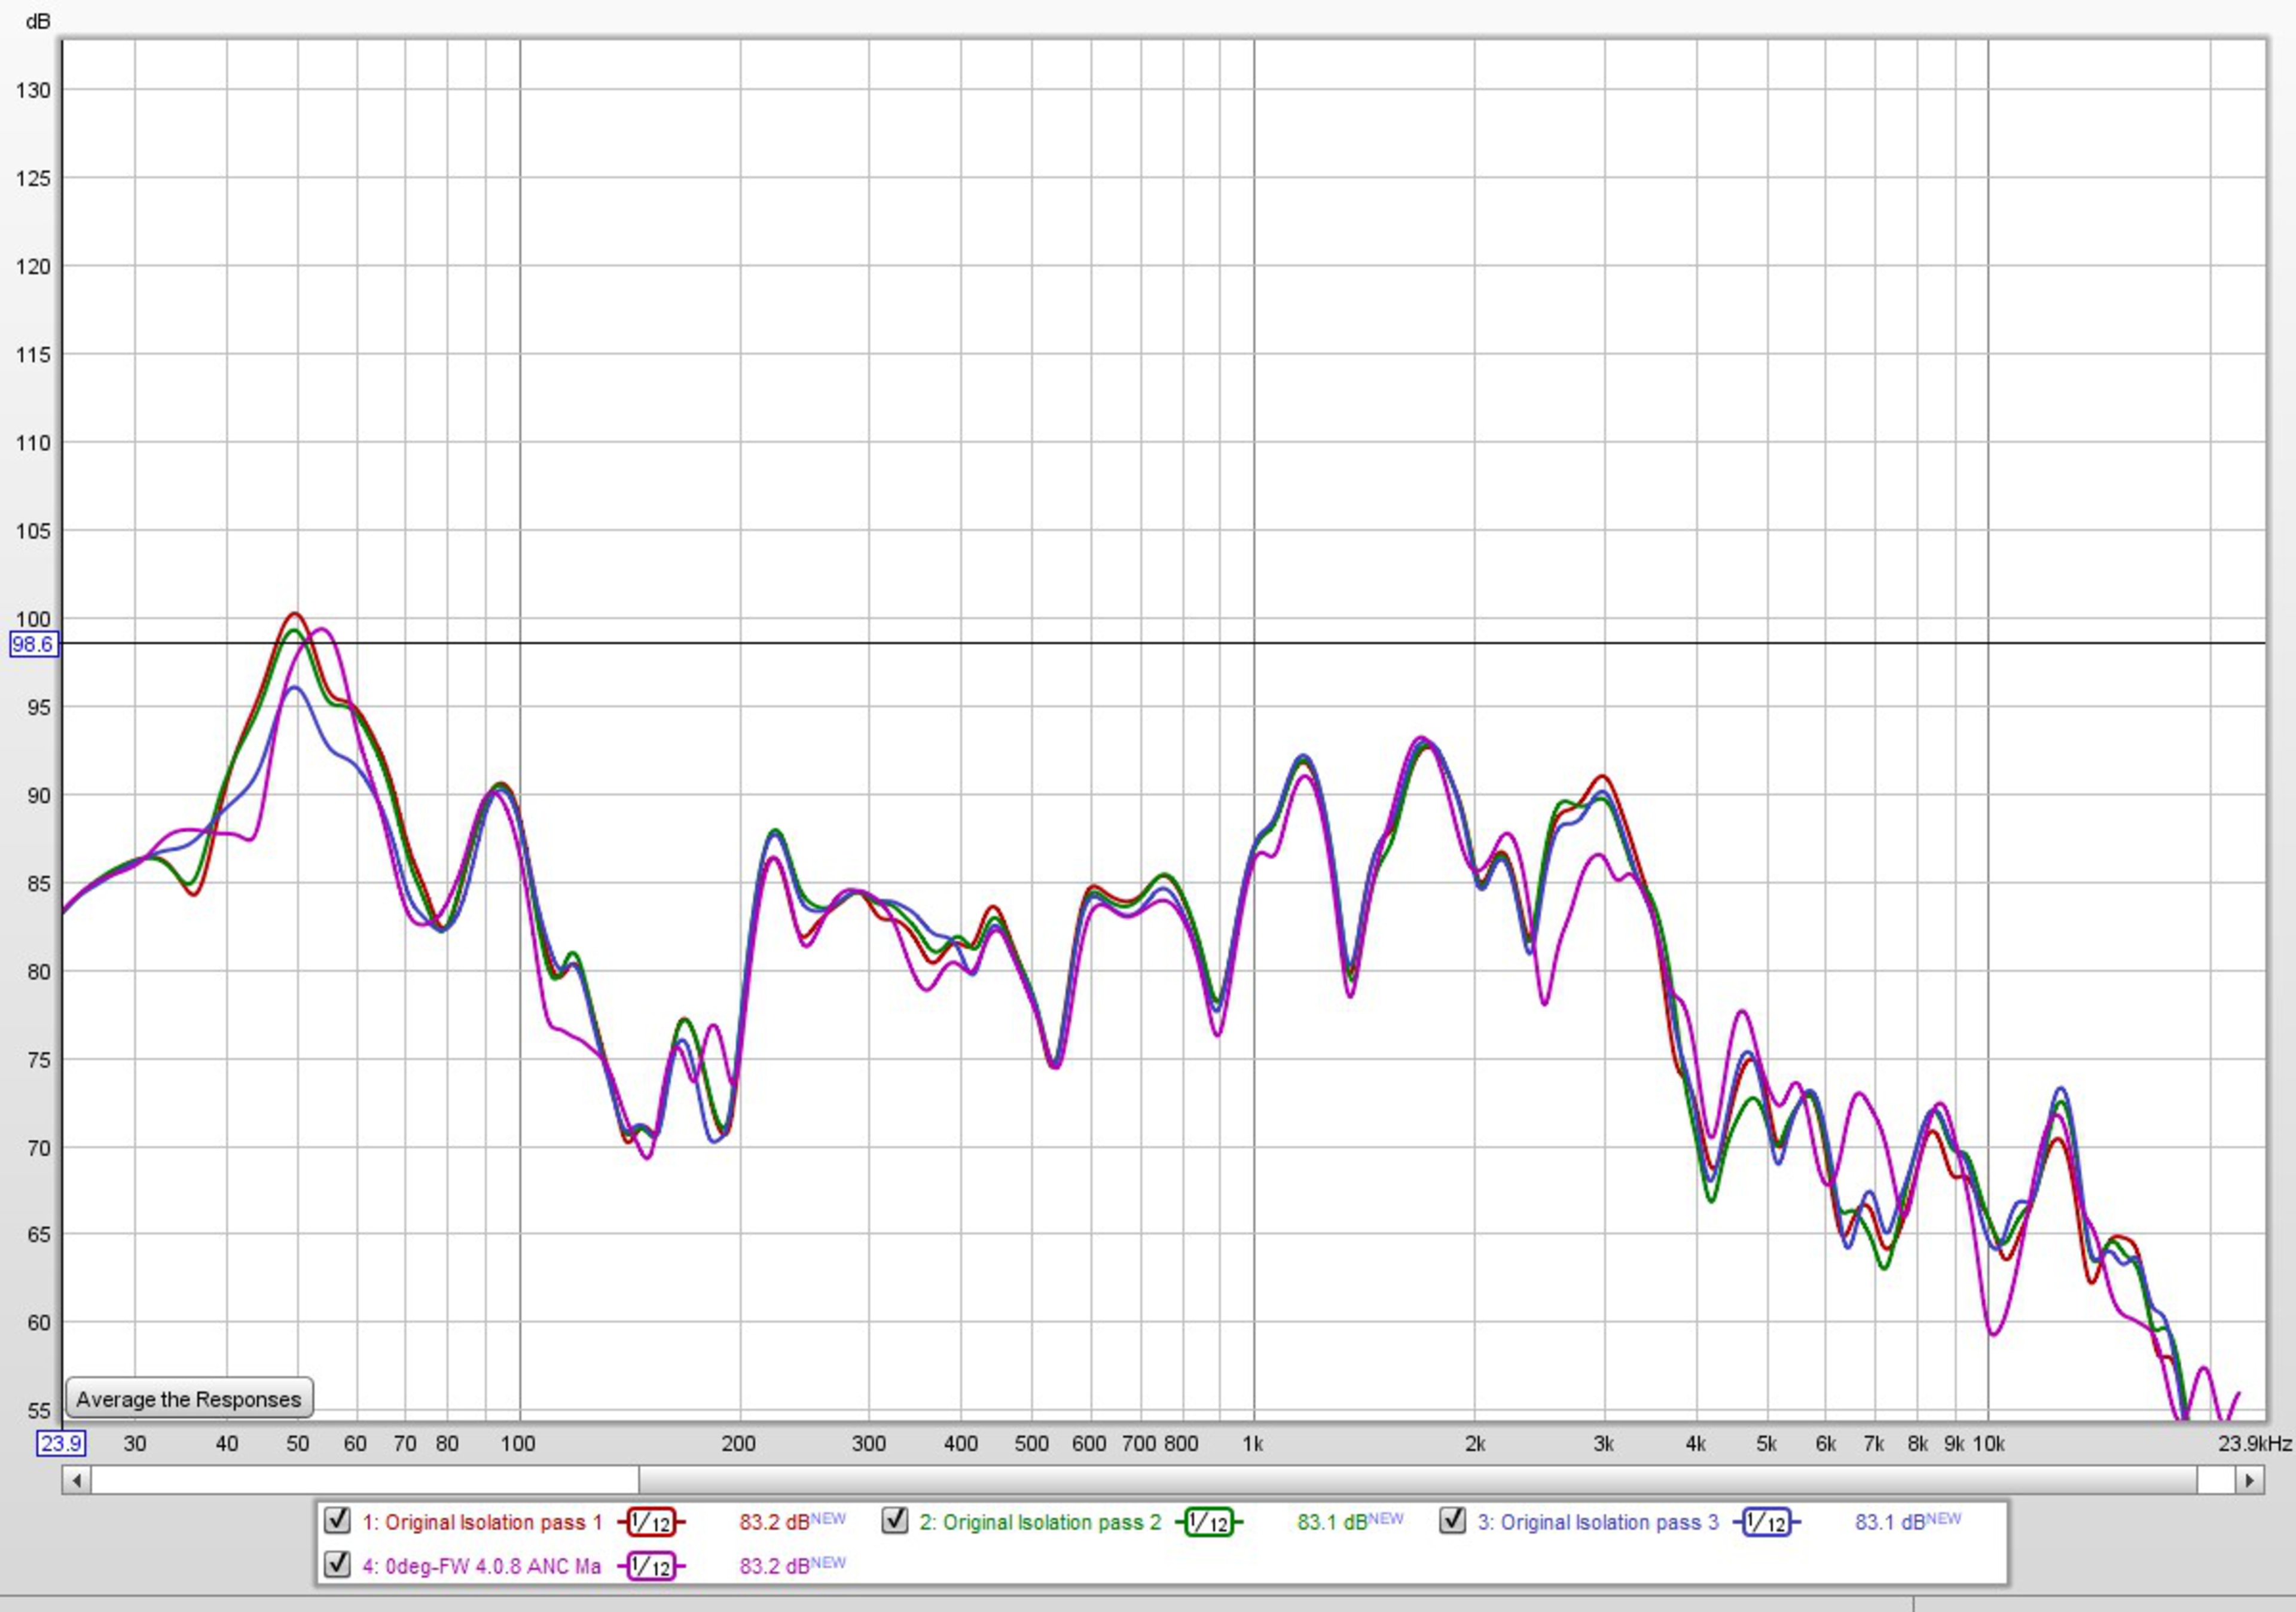Toggle Original Isolation pass 3 checkbox

pyautogui.click(x=1452, y=1521)
